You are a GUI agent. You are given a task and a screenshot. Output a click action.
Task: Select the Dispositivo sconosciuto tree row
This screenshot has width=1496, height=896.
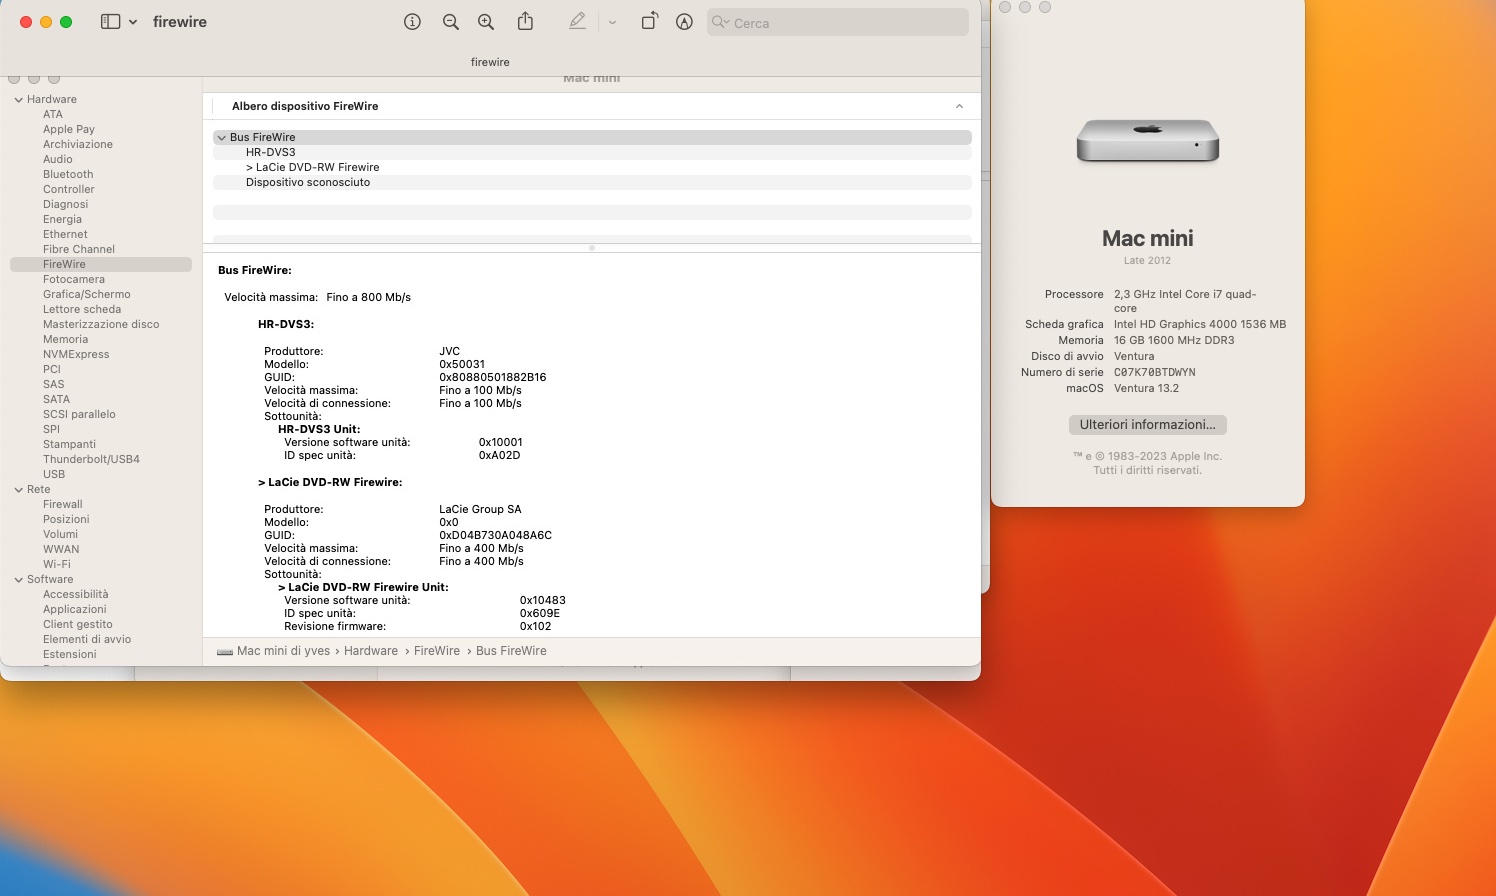592,183
